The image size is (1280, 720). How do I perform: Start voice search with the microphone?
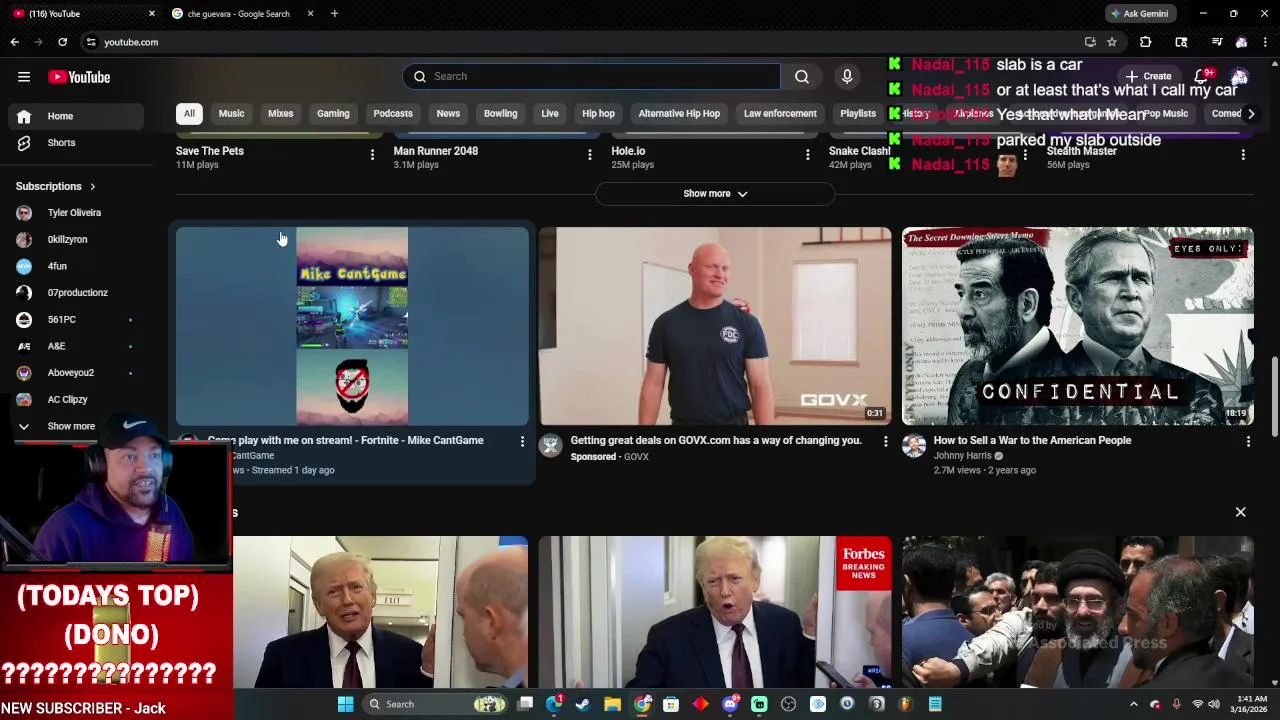point(847,76)
